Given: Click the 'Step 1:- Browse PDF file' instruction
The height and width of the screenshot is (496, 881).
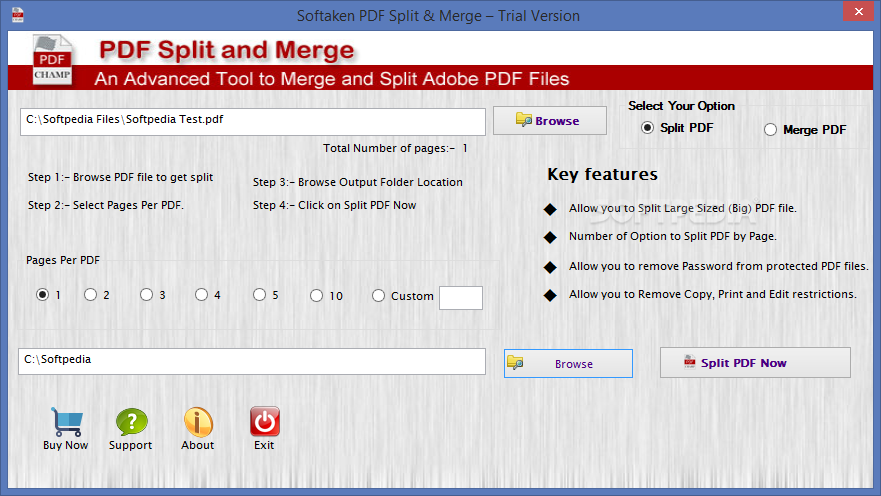Looking at the screenshot, I should pos(120,177).
